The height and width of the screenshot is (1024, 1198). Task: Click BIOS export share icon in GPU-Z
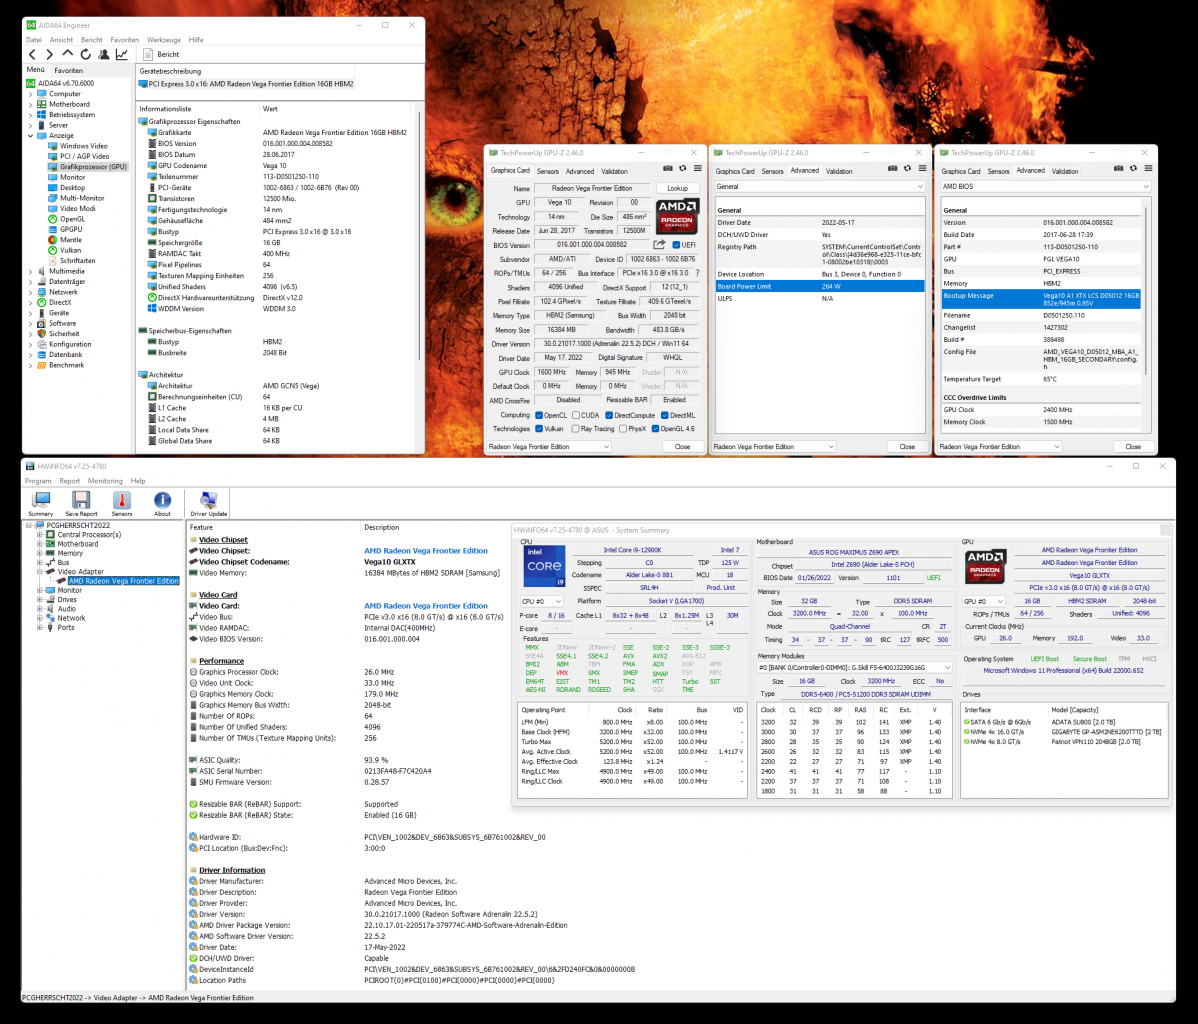(x=659, y=245)
